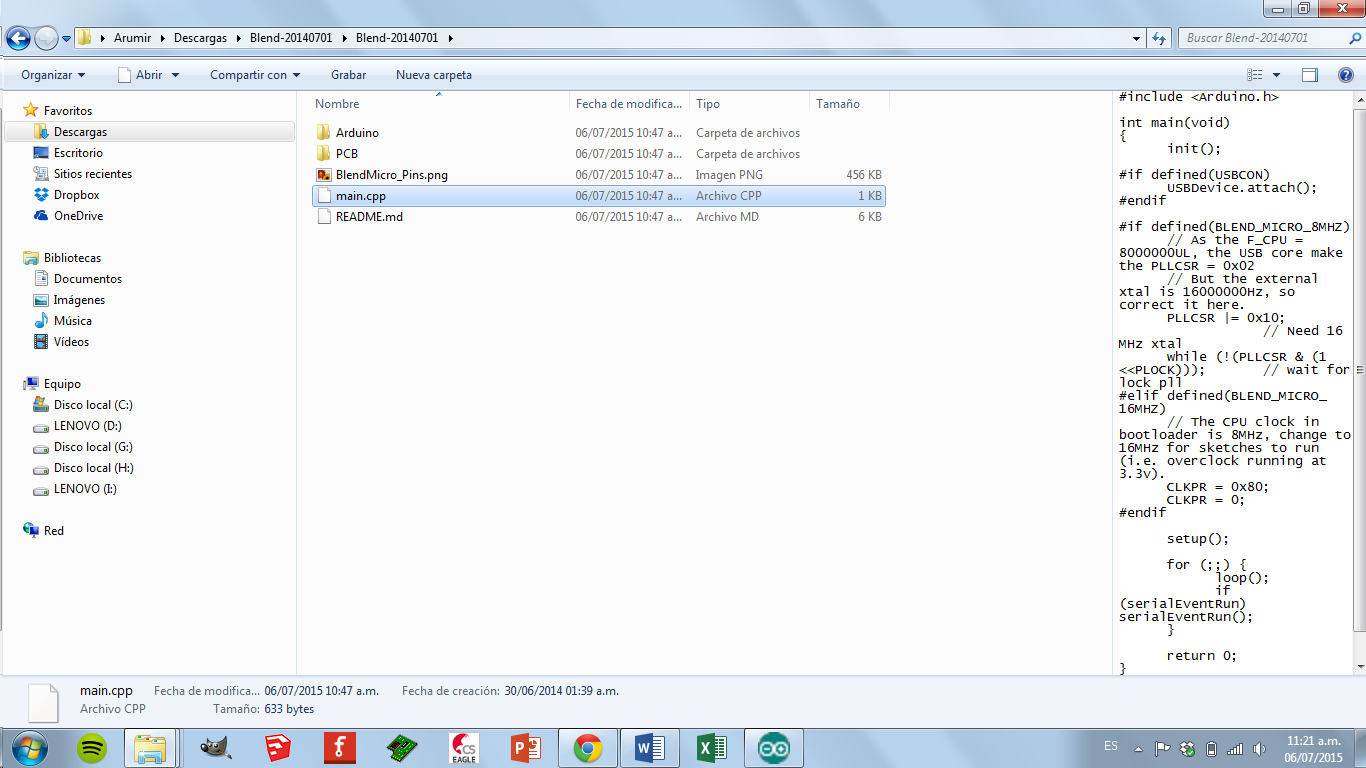Open Fritzing from the taskbar
This screenshot has height=768, width=1366.
click(340, 747)
